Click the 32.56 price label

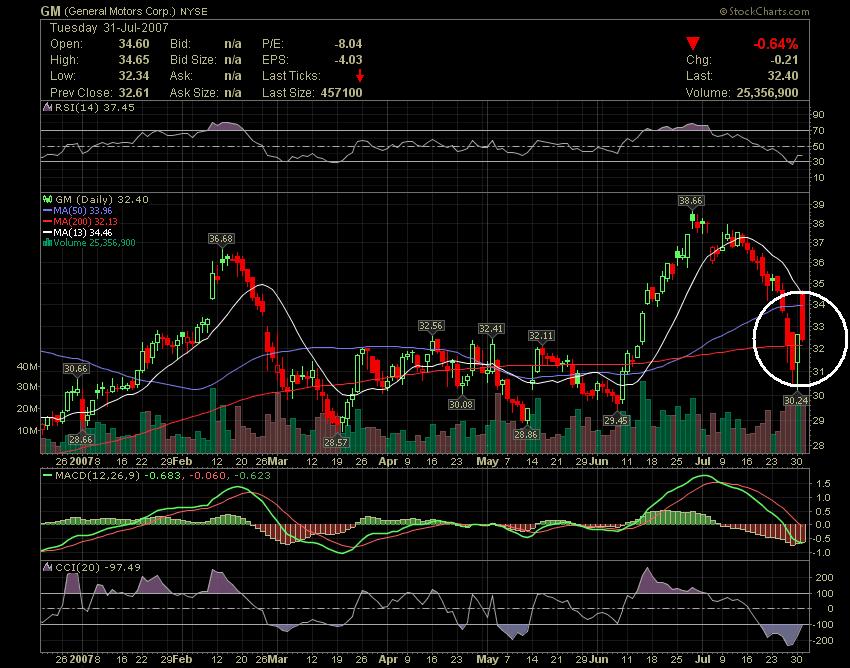(431, 326)
